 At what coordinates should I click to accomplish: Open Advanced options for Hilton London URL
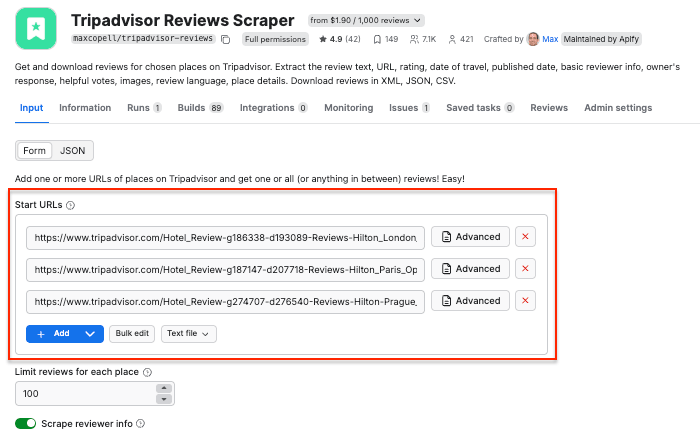click(x=470, y=237)
